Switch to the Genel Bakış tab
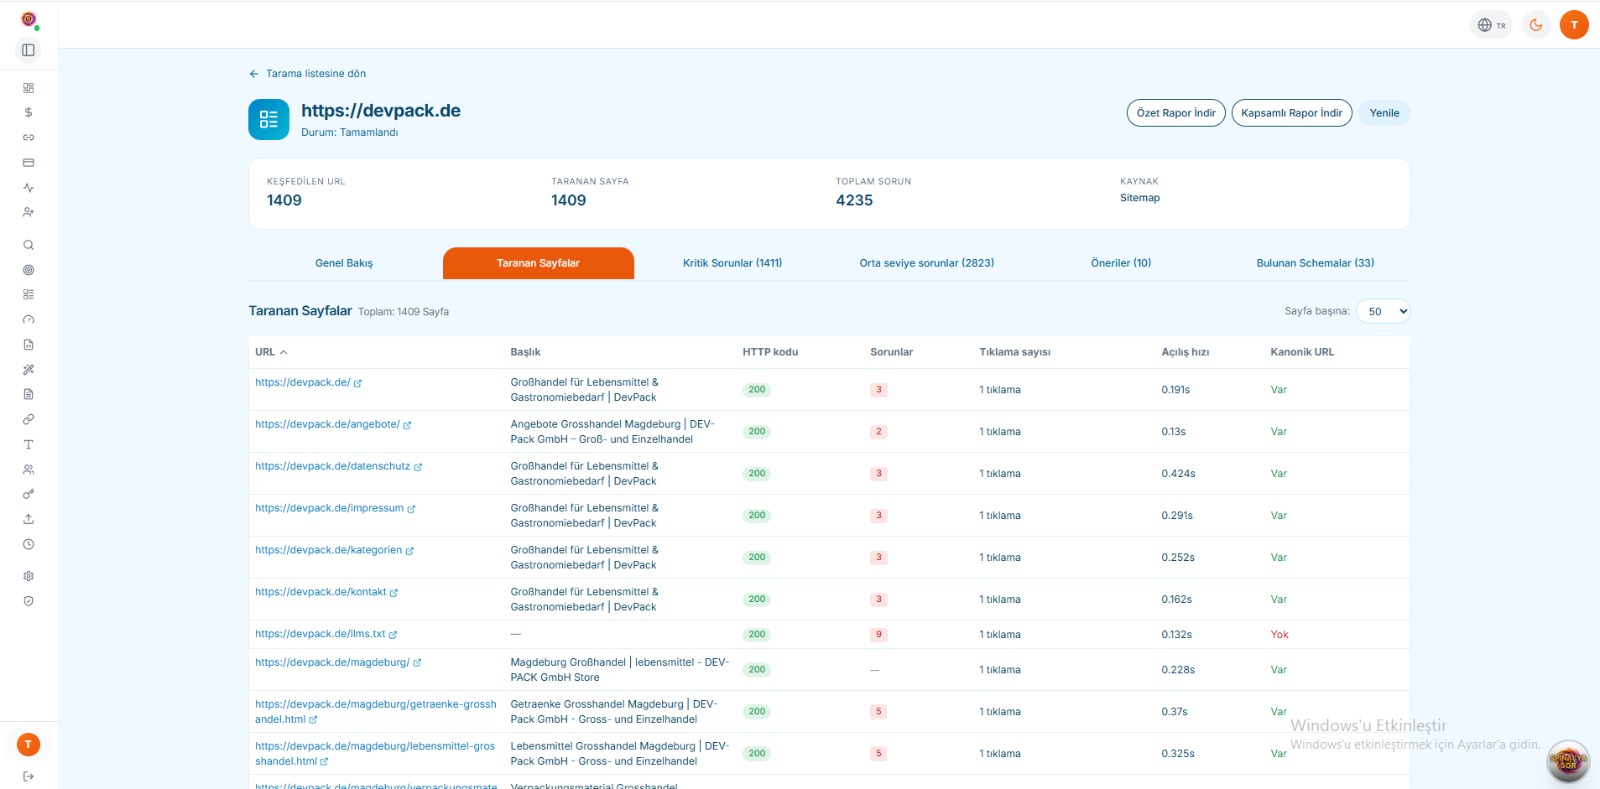This screenshot has width=1600, height=789. [x=344, y=263]
